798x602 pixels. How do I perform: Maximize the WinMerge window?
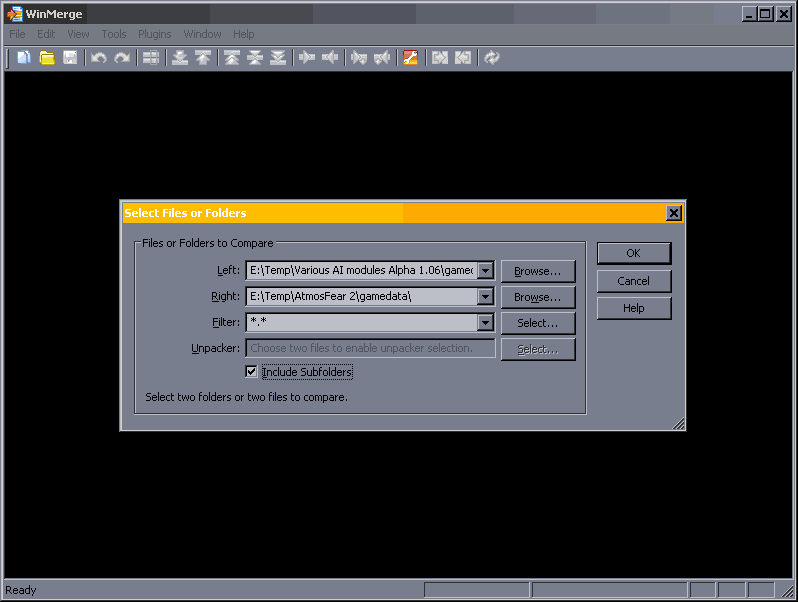[x=765, y=14]
